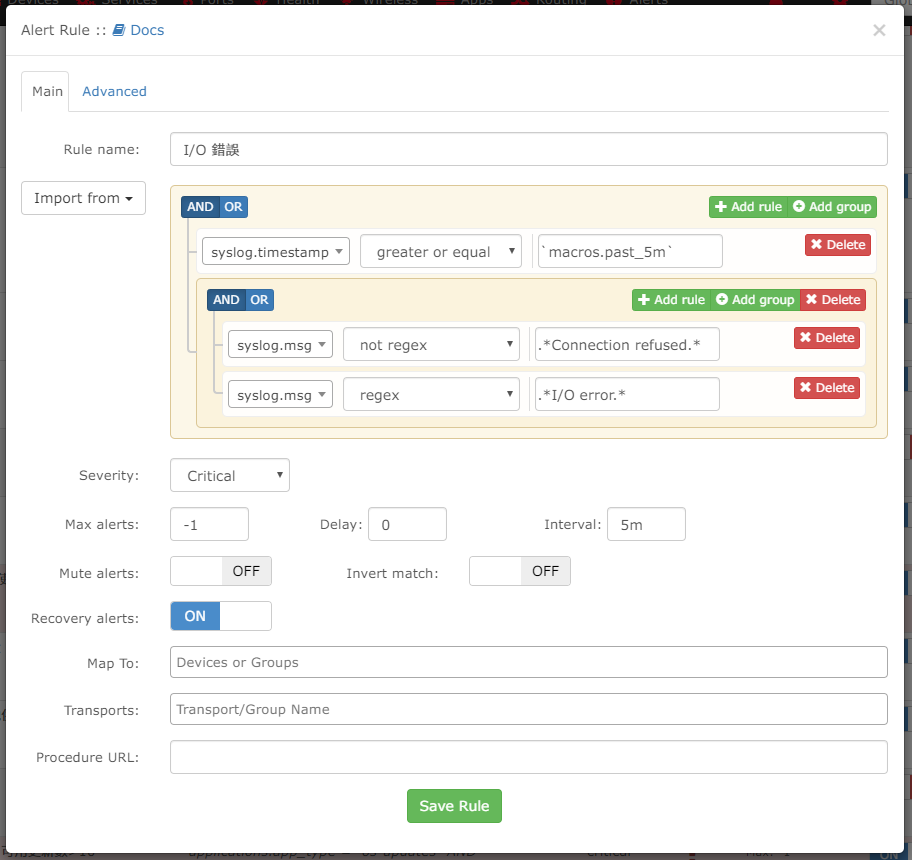Image resolution: width=912 pixels, height=860 pixels.
Task: Open the not regex operator dropdown
Action: pyautogui.click(x=431, y=344)
